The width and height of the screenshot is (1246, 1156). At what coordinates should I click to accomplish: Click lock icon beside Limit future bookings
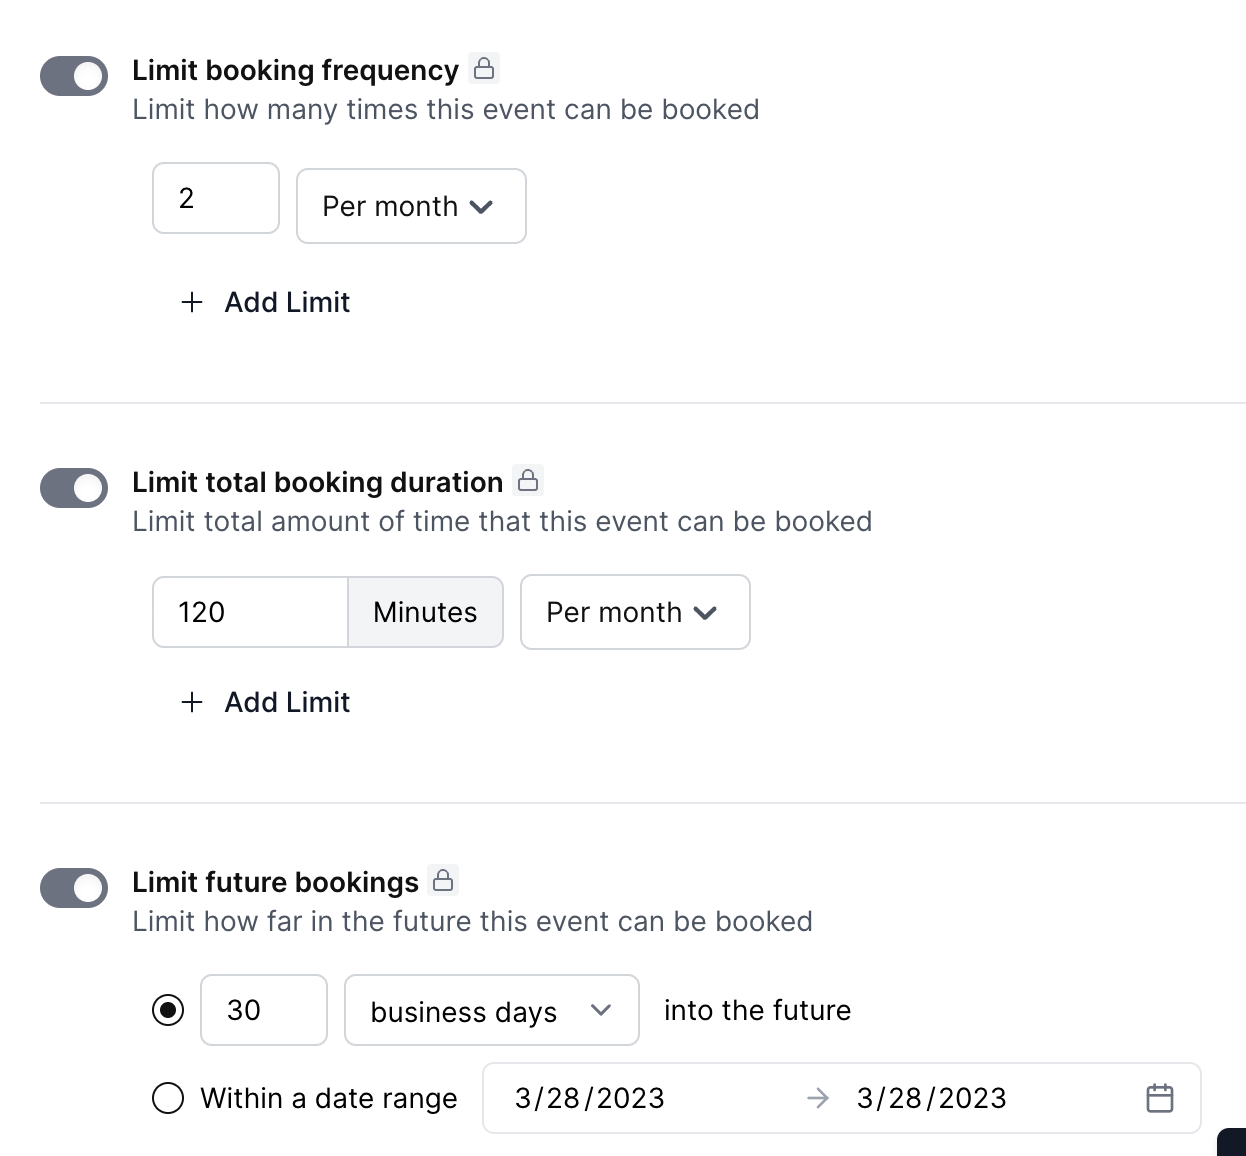(443, 880)
